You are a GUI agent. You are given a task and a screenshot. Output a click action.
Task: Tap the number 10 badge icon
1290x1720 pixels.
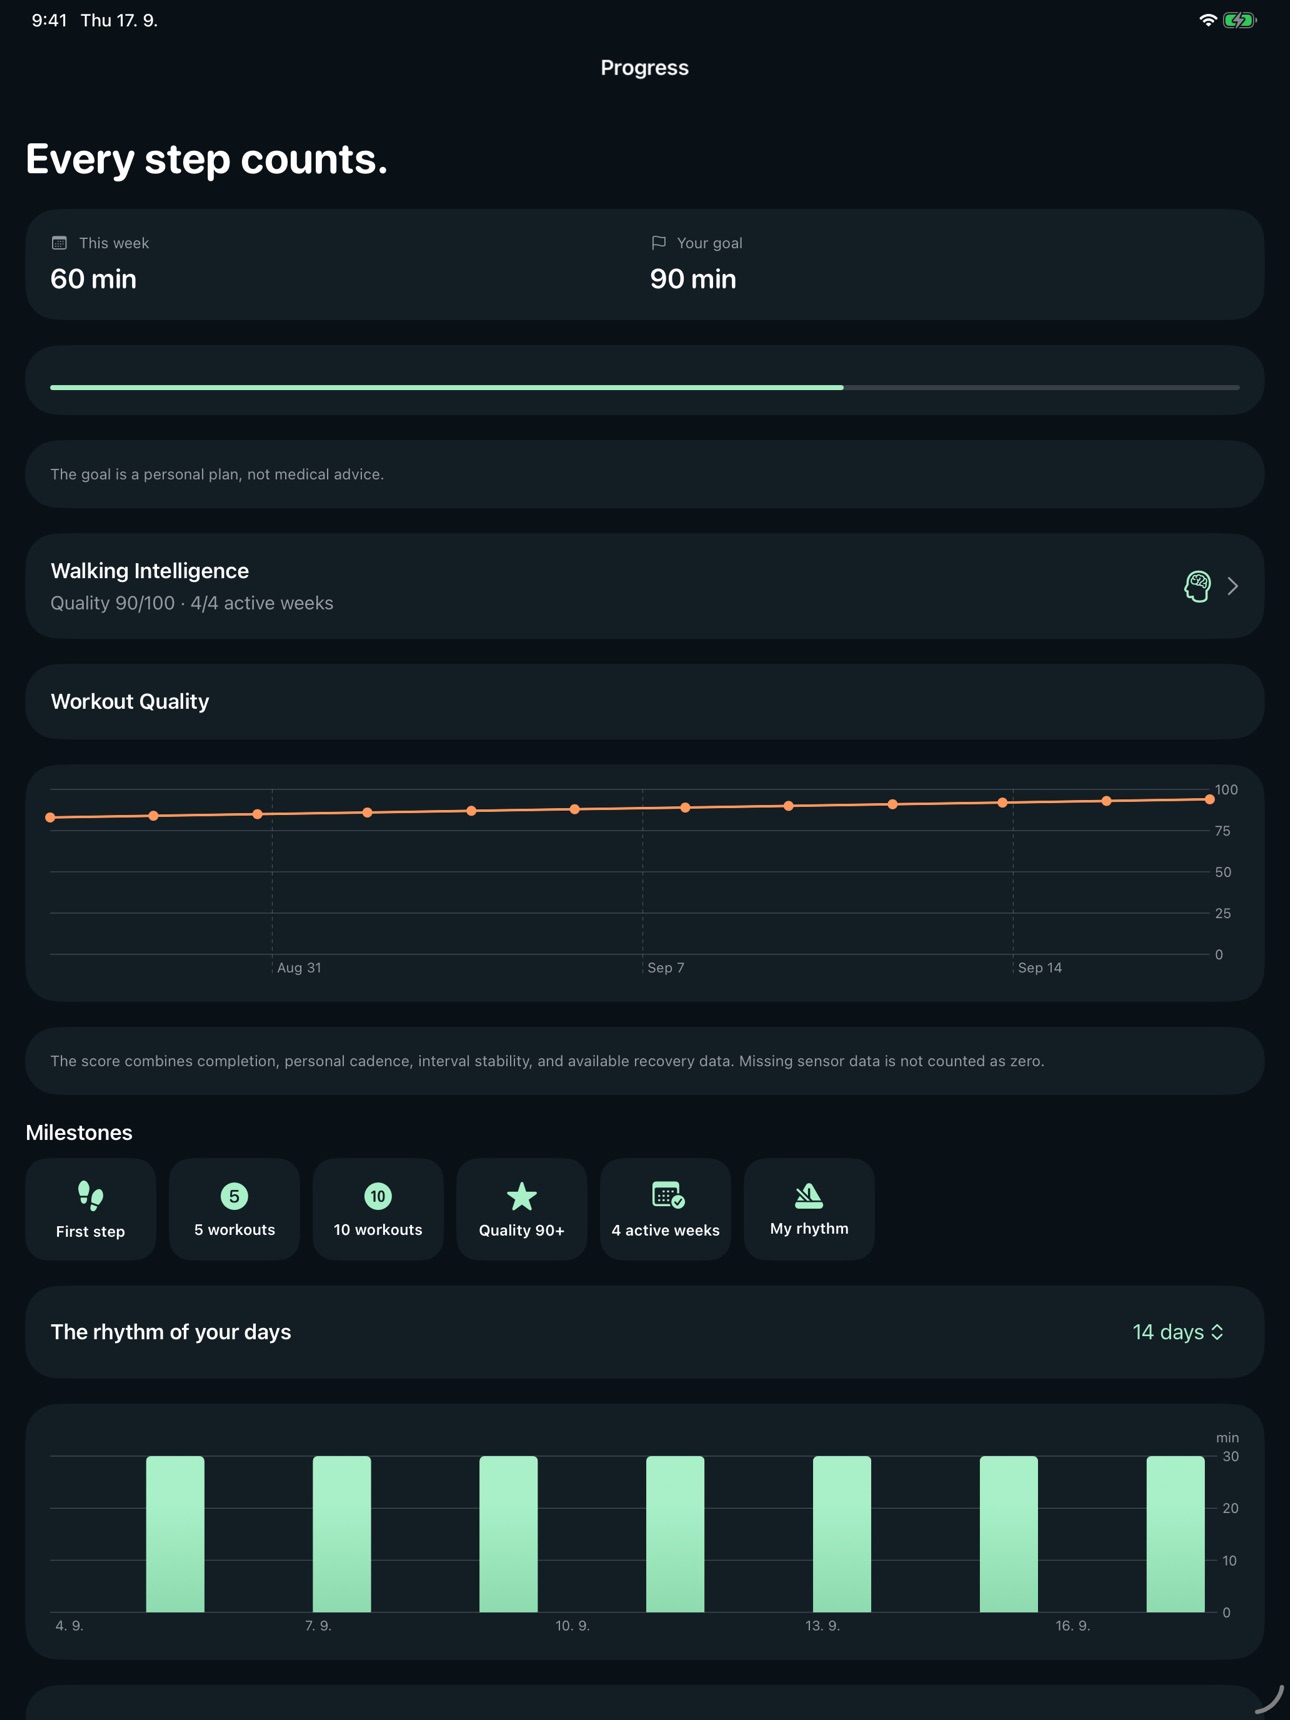pos(378,1195)
